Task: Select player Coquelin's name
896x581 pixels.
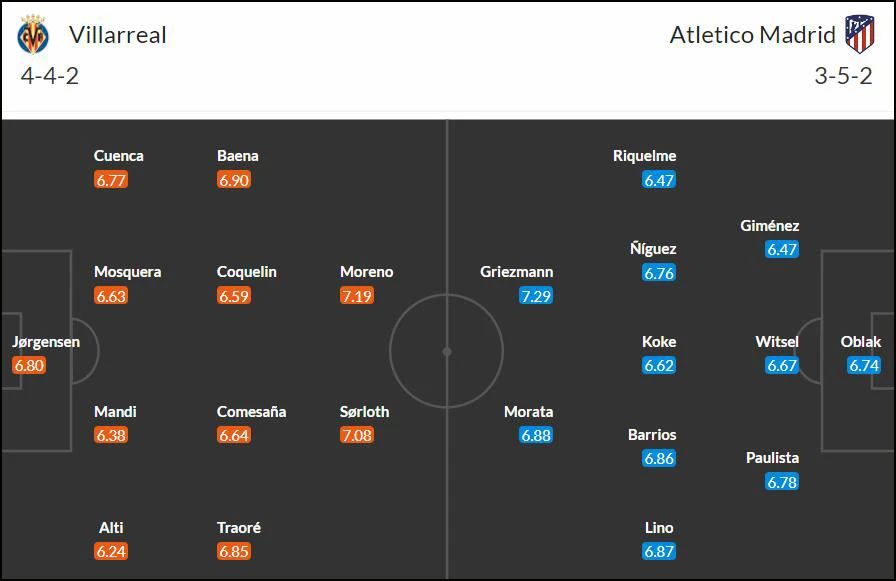Action: (246, 271)
